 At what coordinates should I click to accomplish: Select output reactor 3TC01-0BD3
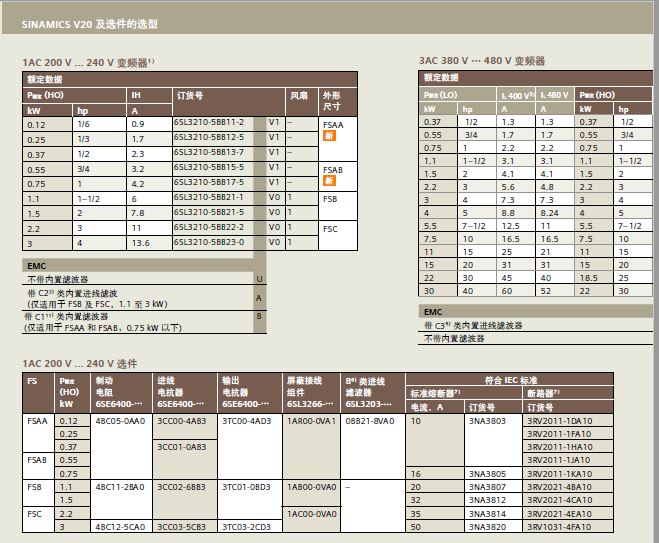coord(247,487)
